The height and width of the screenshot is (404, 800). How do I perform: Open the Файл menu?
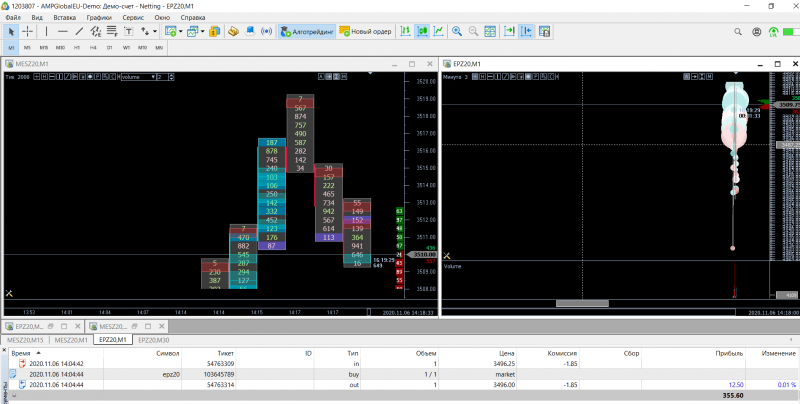[13, 17]
